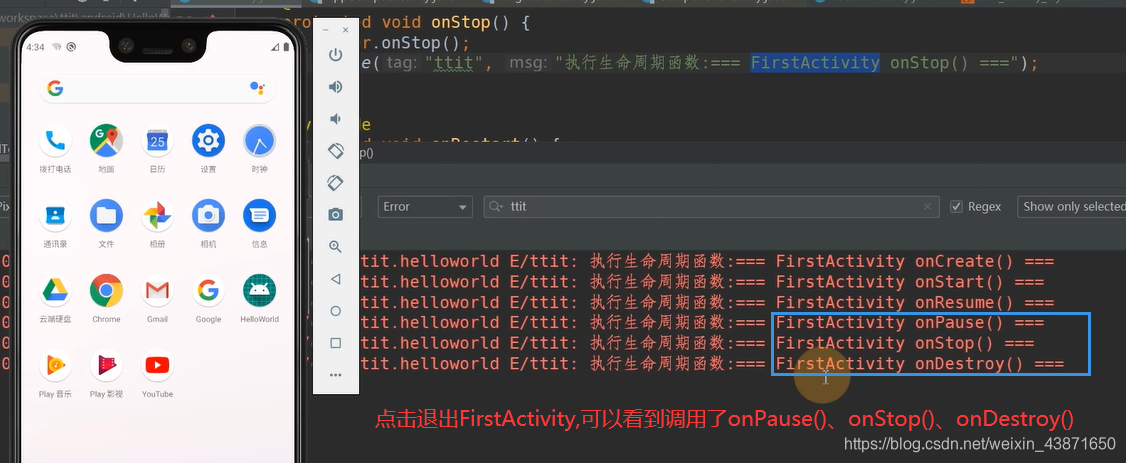Click the search magnifier icon in Logcat filter
Viewport: 1126px width, 463px height.
click(495, 207)
